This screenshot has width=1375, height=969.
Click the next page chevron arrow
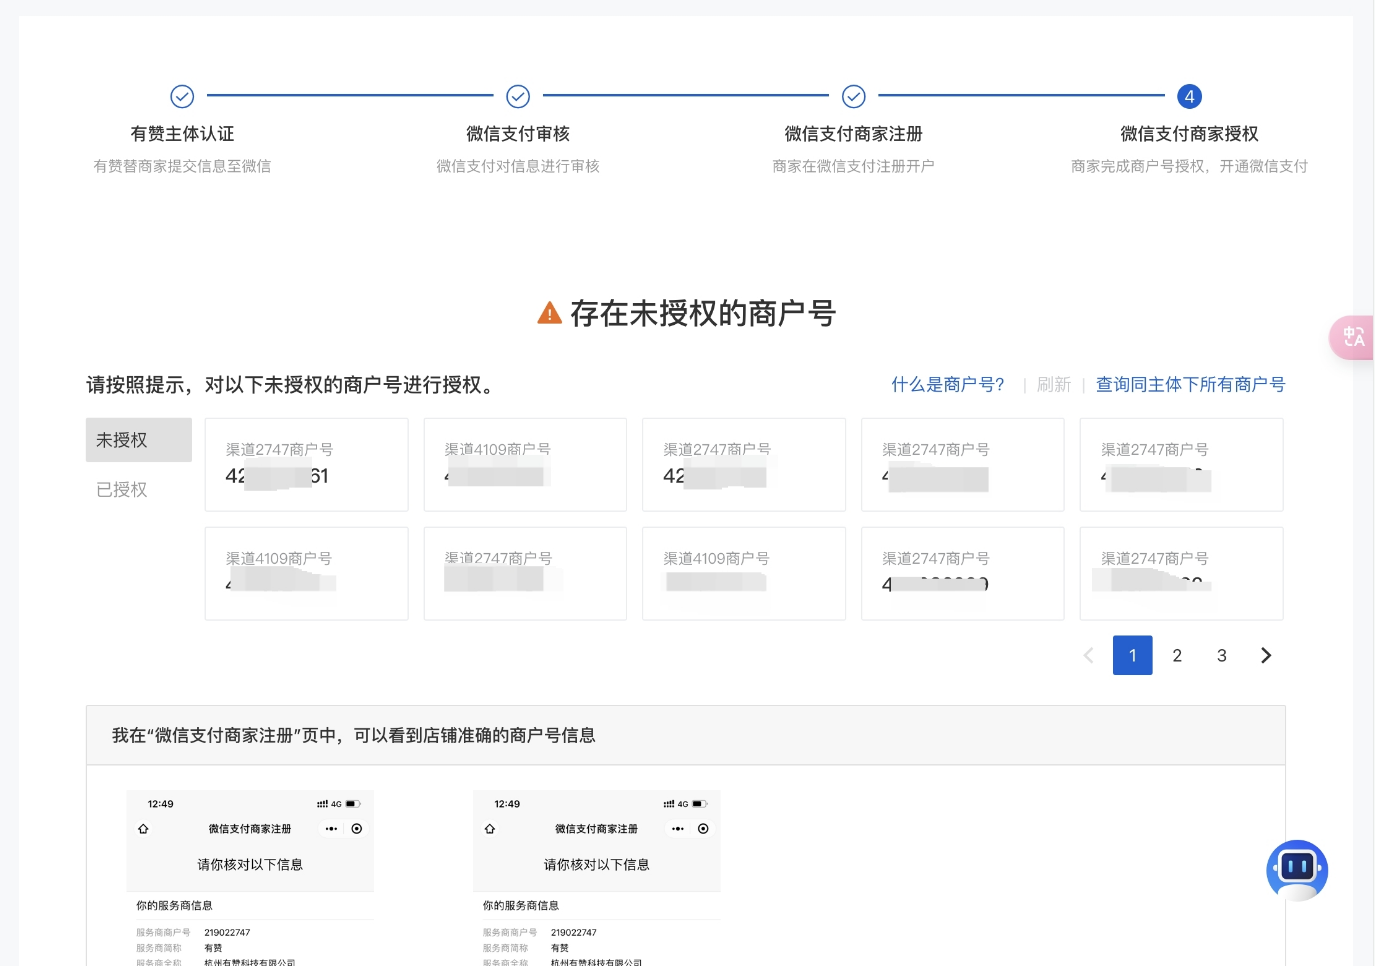coord(1265,655)
